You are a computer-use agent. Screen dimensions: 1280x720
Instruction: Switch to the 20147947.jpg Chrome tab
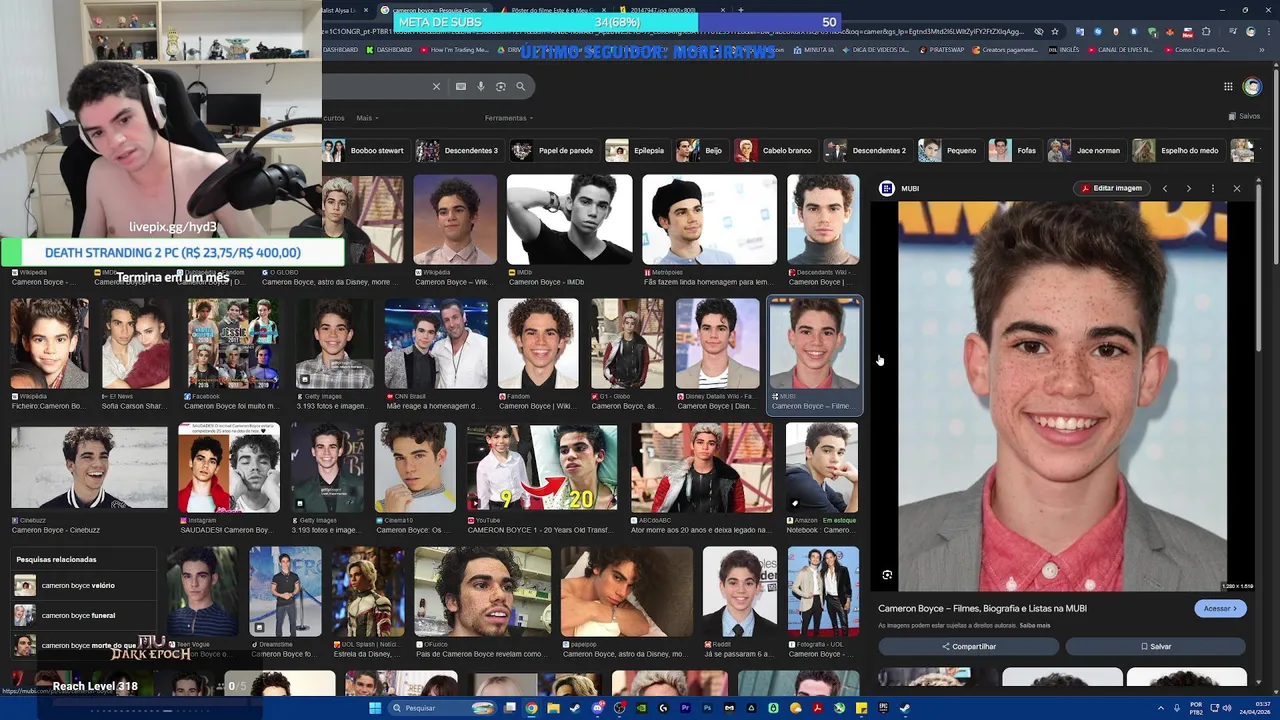[x=668, y=10]
